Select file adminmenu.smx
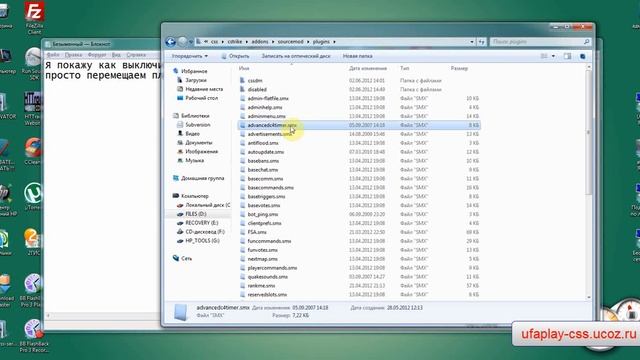The height and width of the screenshot is (360, 640). 267,116
